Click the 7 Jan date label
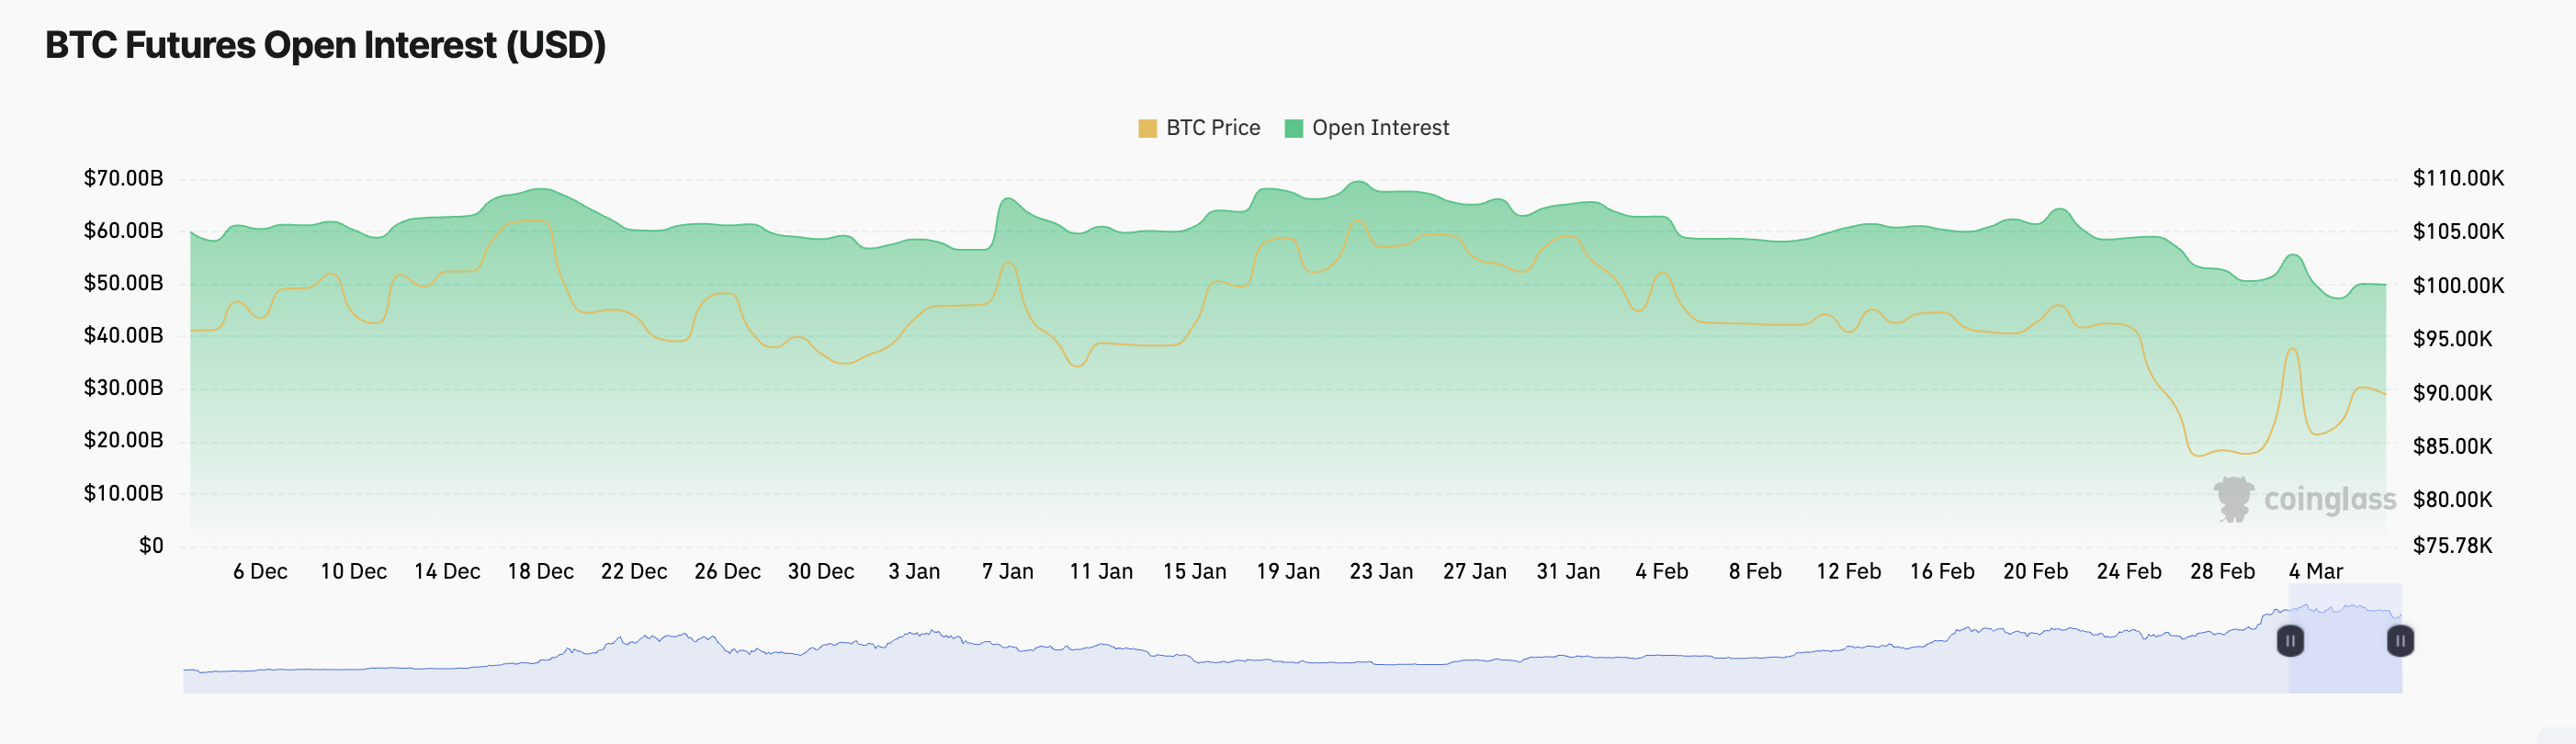Screen dimensions: 2576x744 coord(1007,571)
